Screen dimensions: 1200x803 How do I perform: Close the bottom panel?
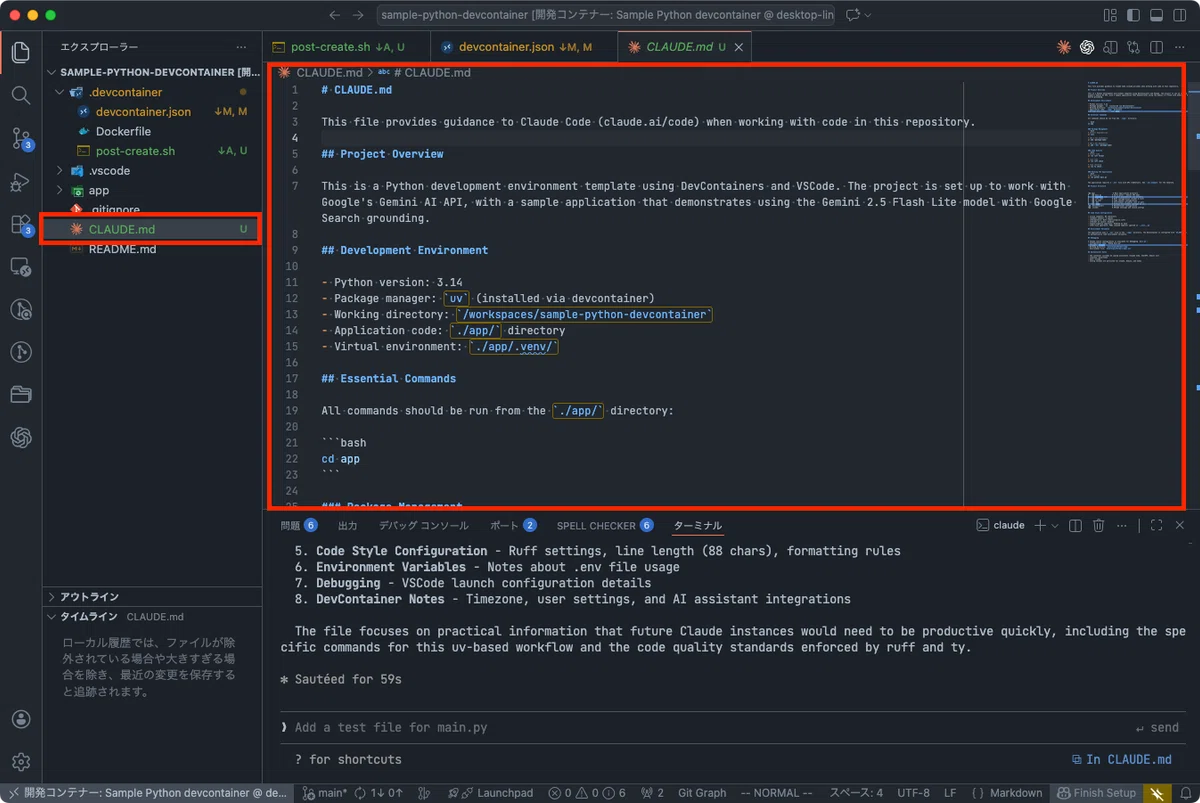(x=1180, y=525)
